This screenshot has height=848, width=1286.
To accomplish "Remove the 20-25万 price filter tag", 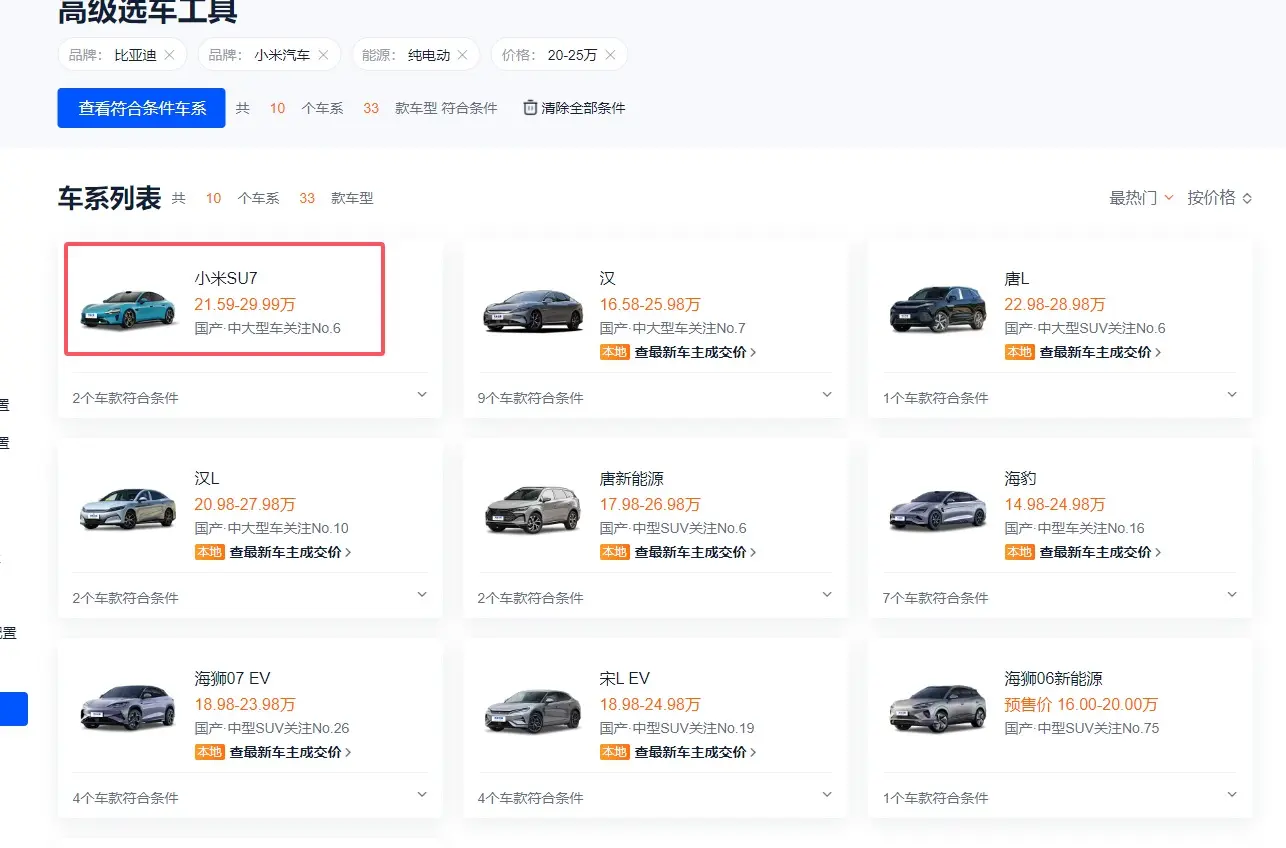I will pos(610,55).
